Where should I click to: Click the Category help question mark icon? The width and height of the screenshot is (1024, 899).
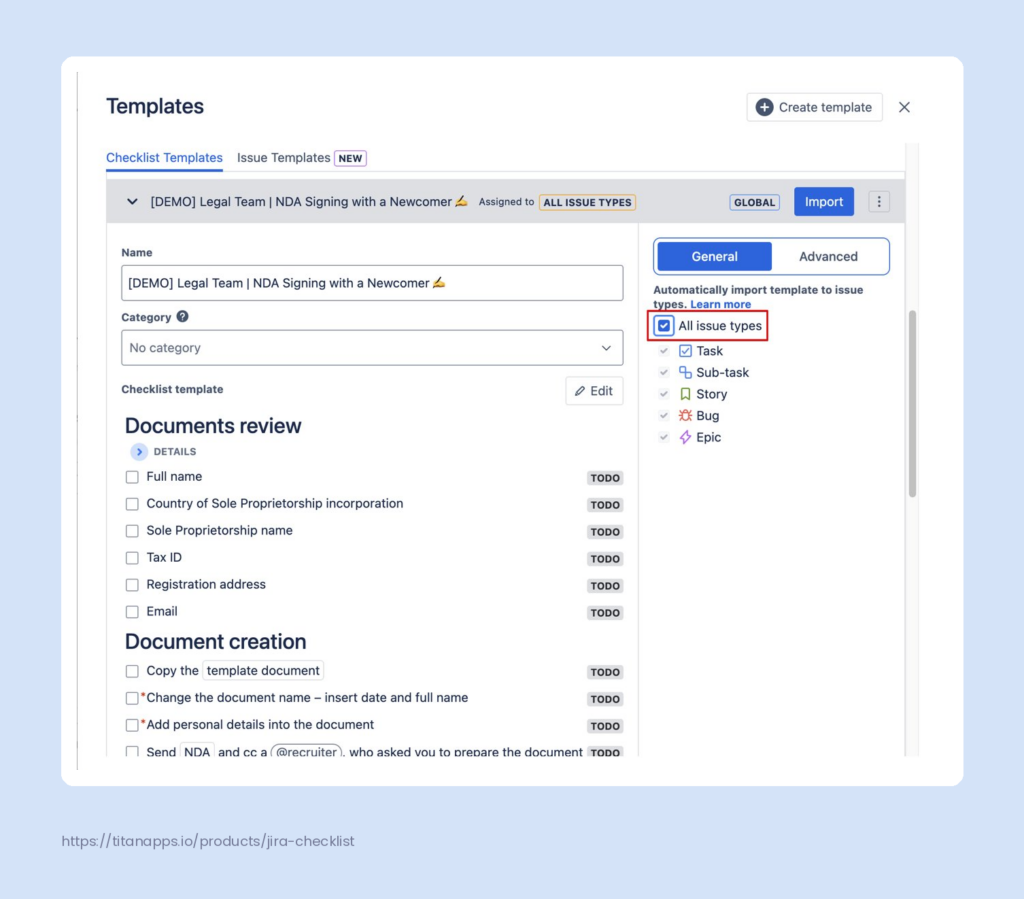(182, 317)
